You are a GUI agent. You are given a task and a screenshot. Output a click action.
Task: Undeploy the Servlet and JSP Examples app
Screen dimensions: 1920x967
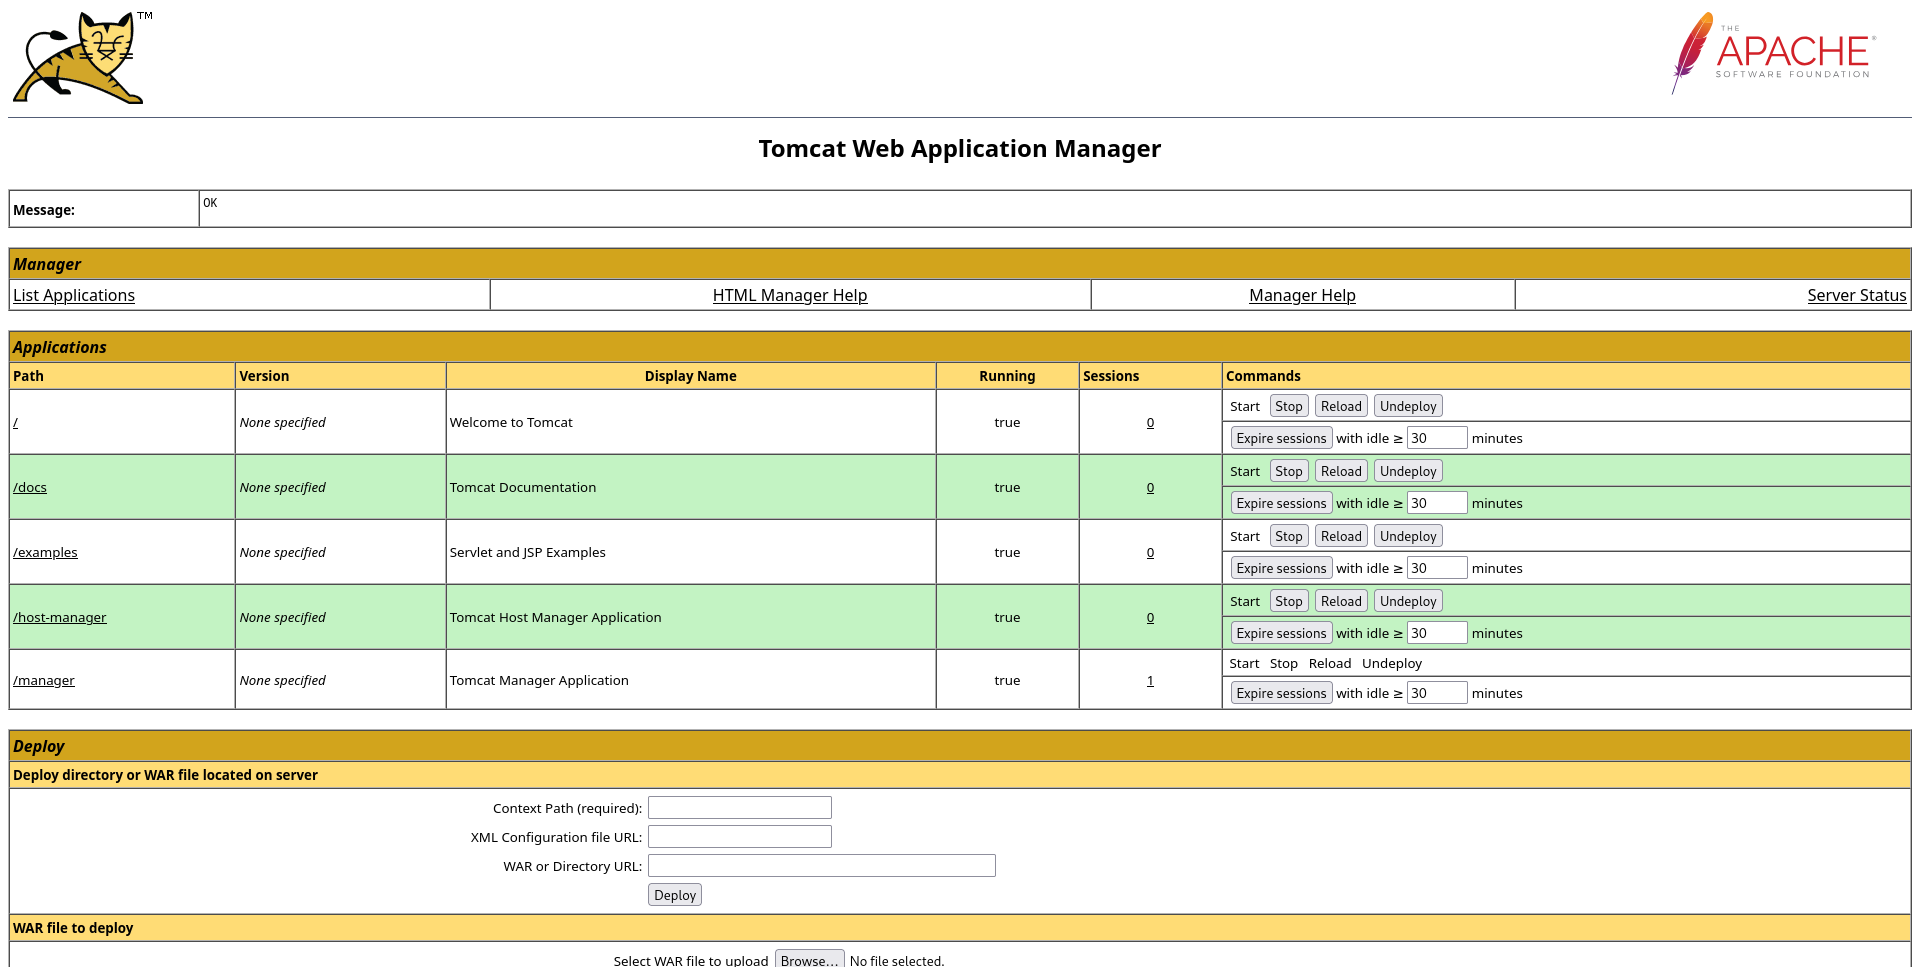[x=1408, y=536]
